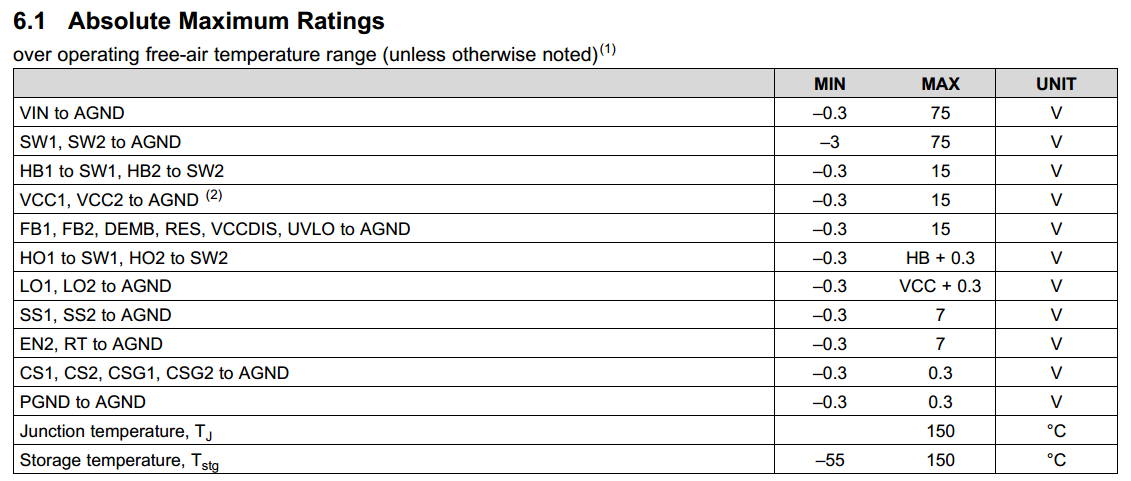Click the UNIT column header
This screenshot has height=481, width=1131.
pyautogui.click(x=1056, y=84)
